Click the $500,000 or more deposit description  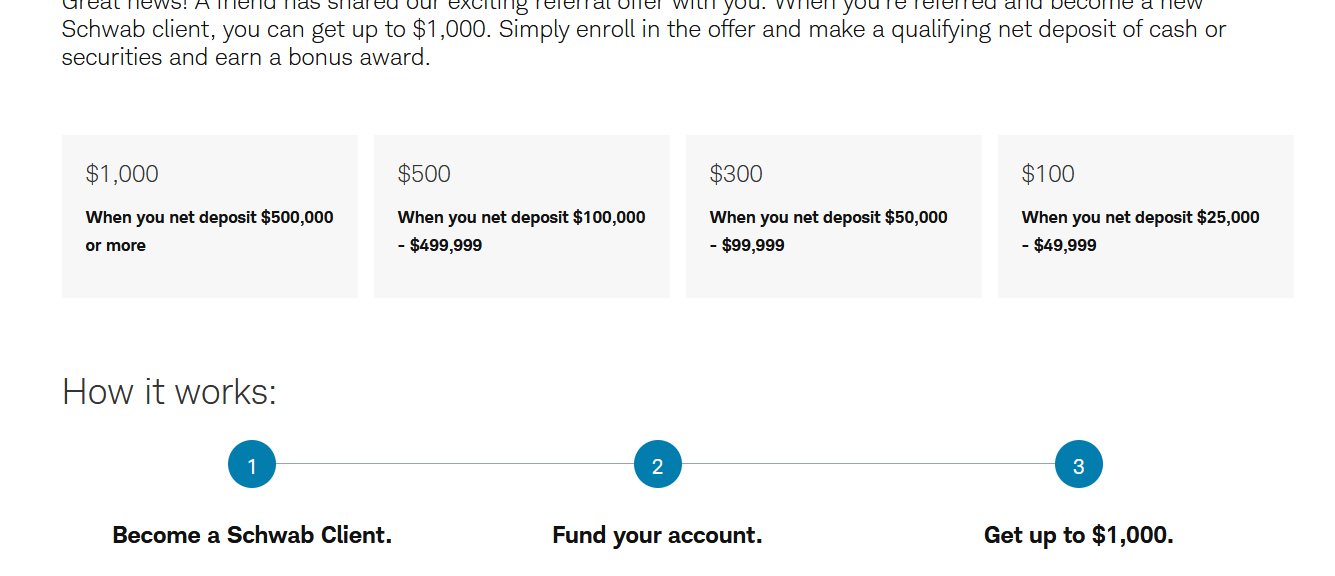(x=210, y=231)
